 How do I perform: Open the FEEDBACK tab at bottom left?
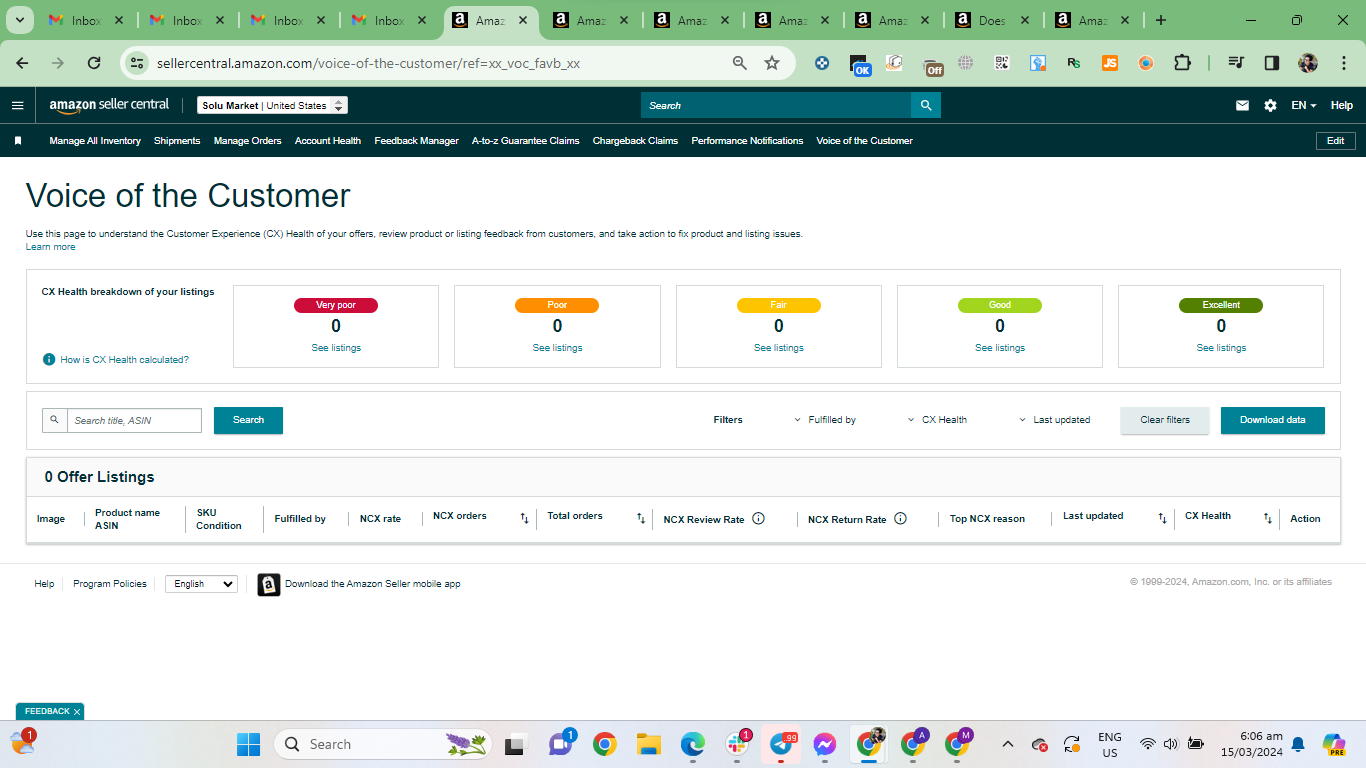pyautogui.click(x=47, y=712)
